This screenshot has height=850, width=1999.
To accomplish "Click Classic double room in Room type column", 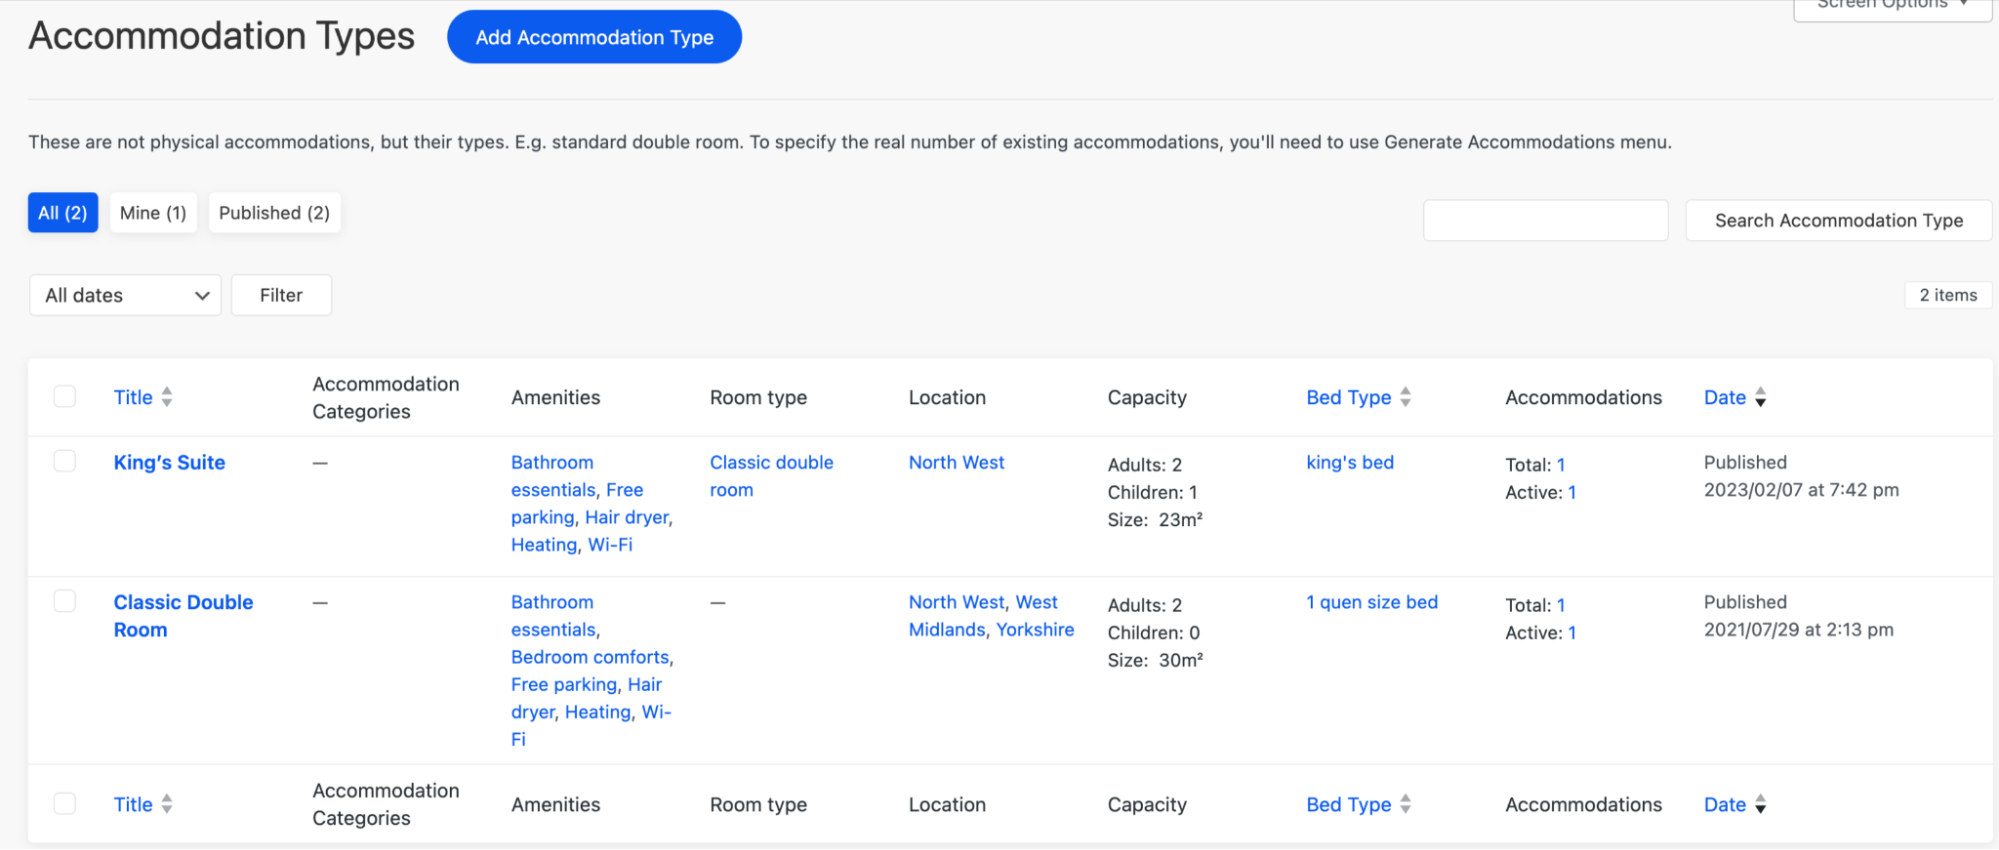I will coord(771,476).
